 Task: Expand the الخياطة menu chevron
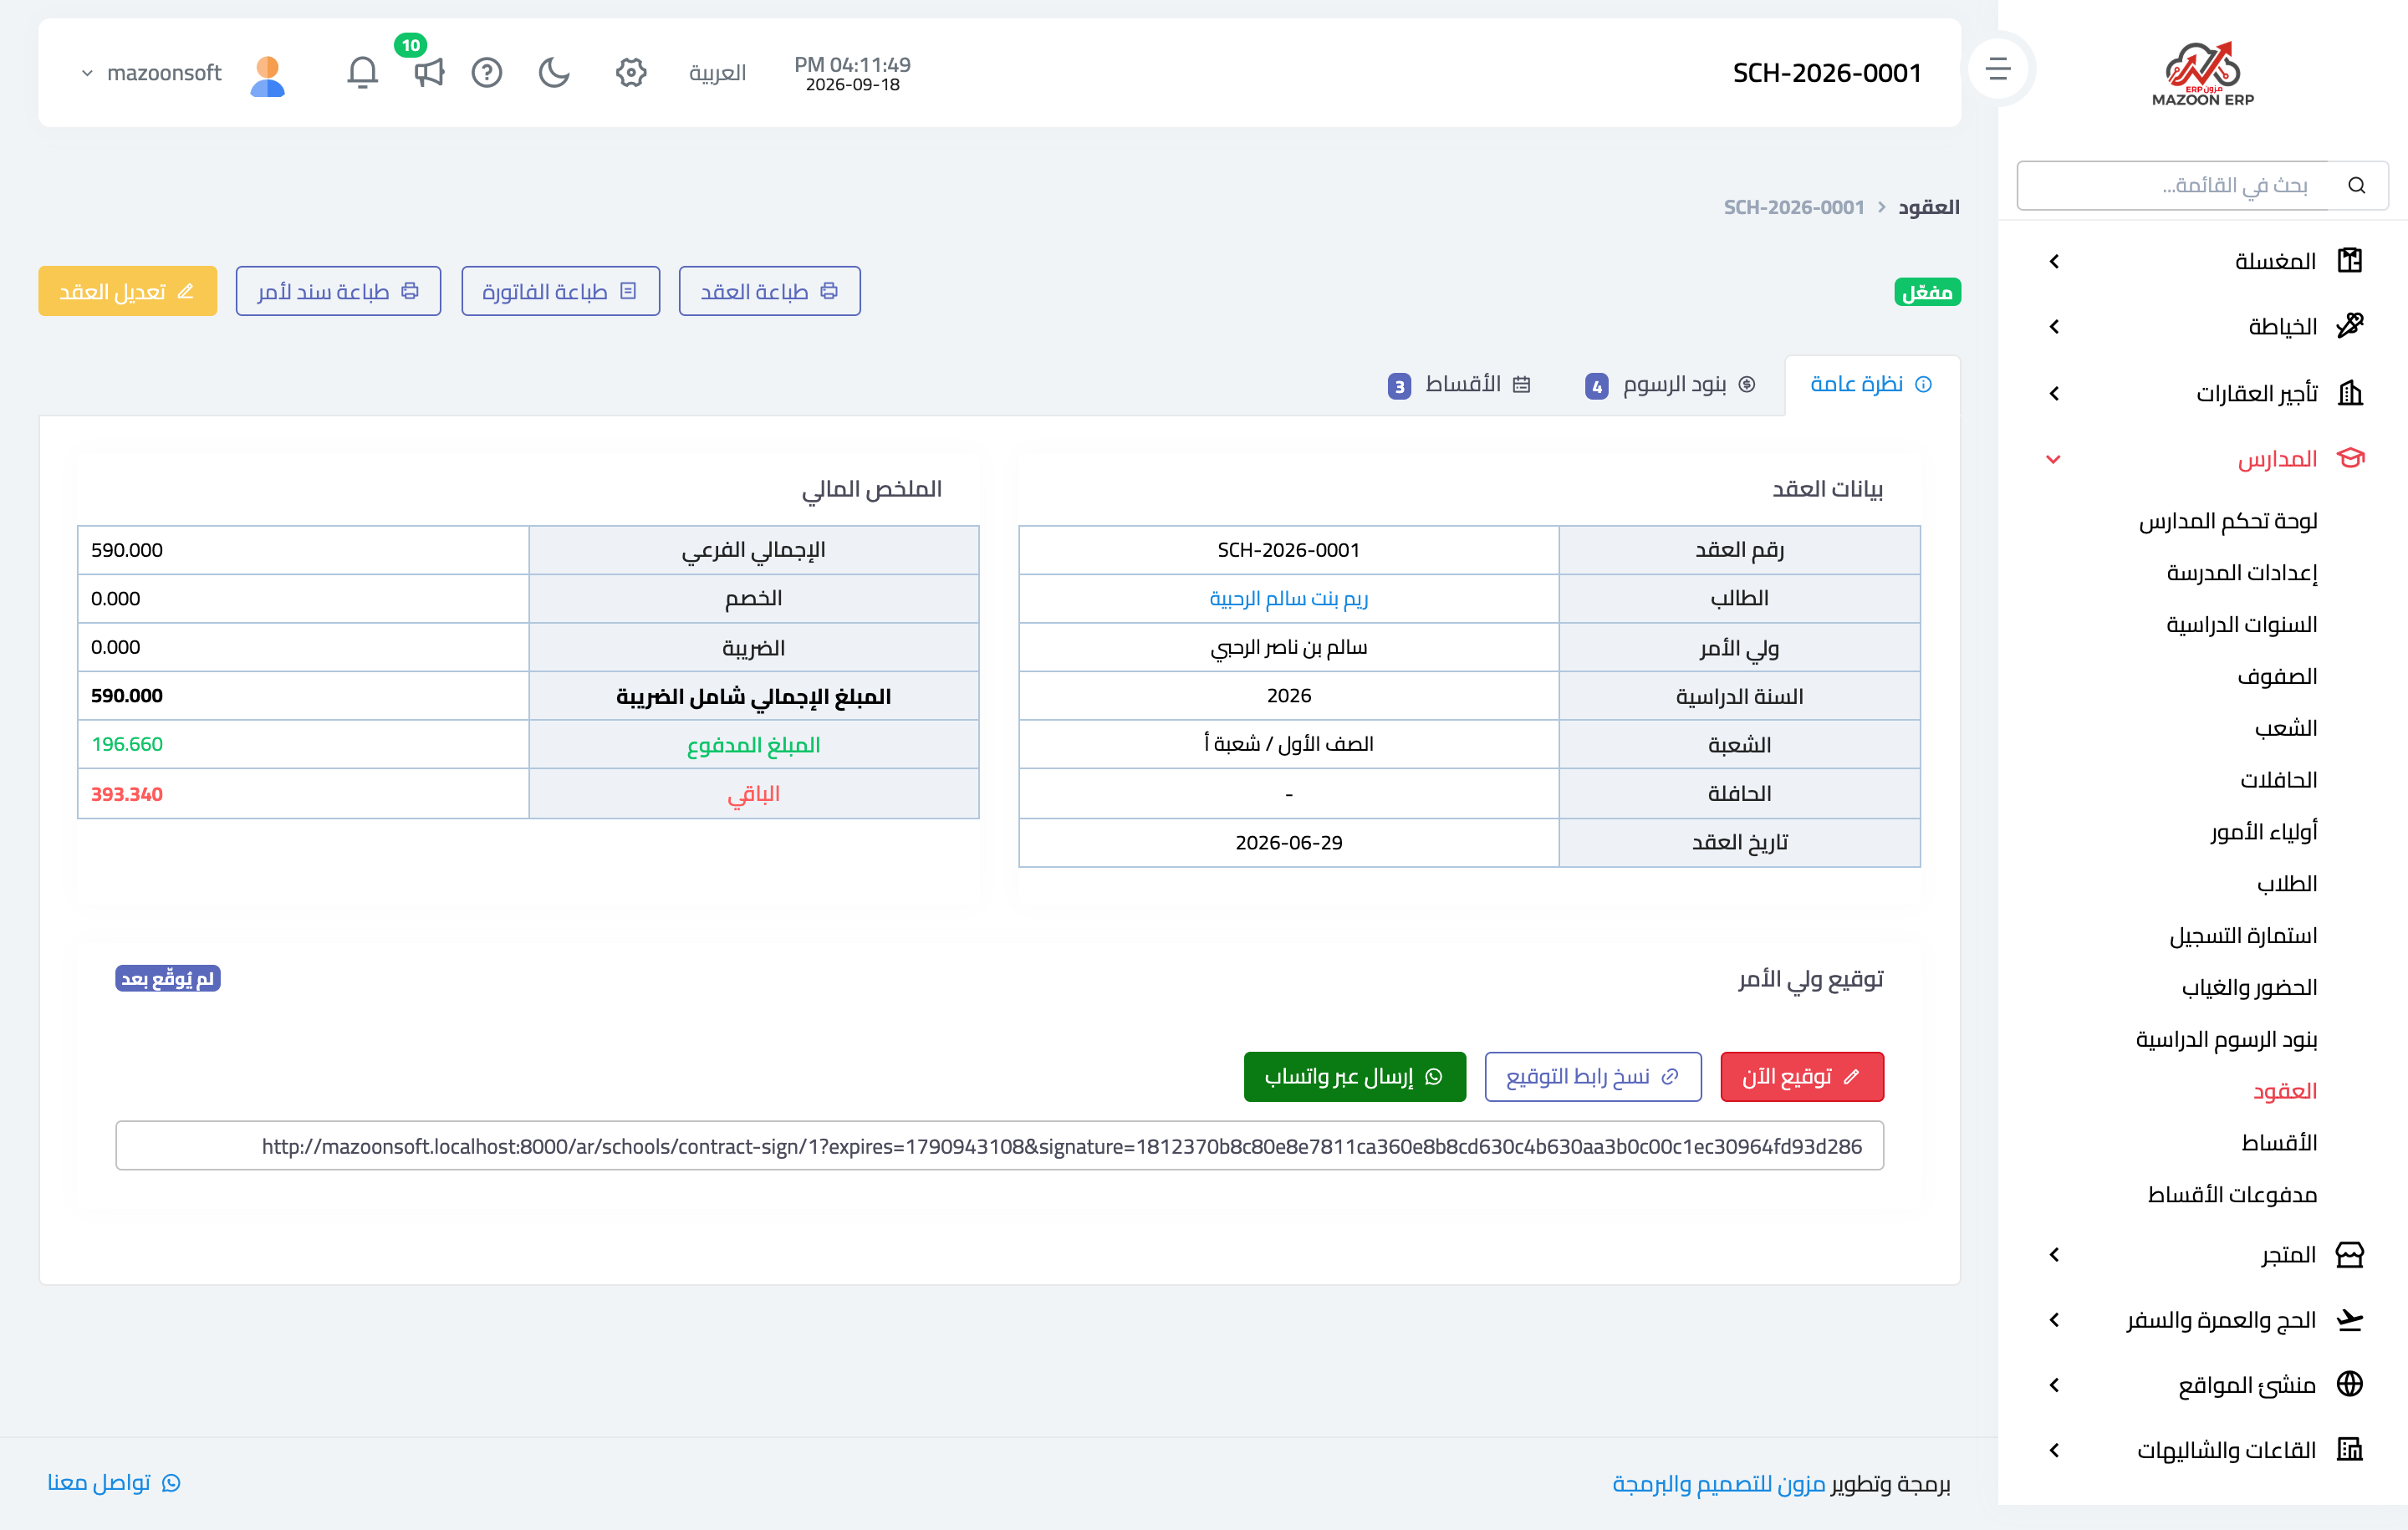2054,326
